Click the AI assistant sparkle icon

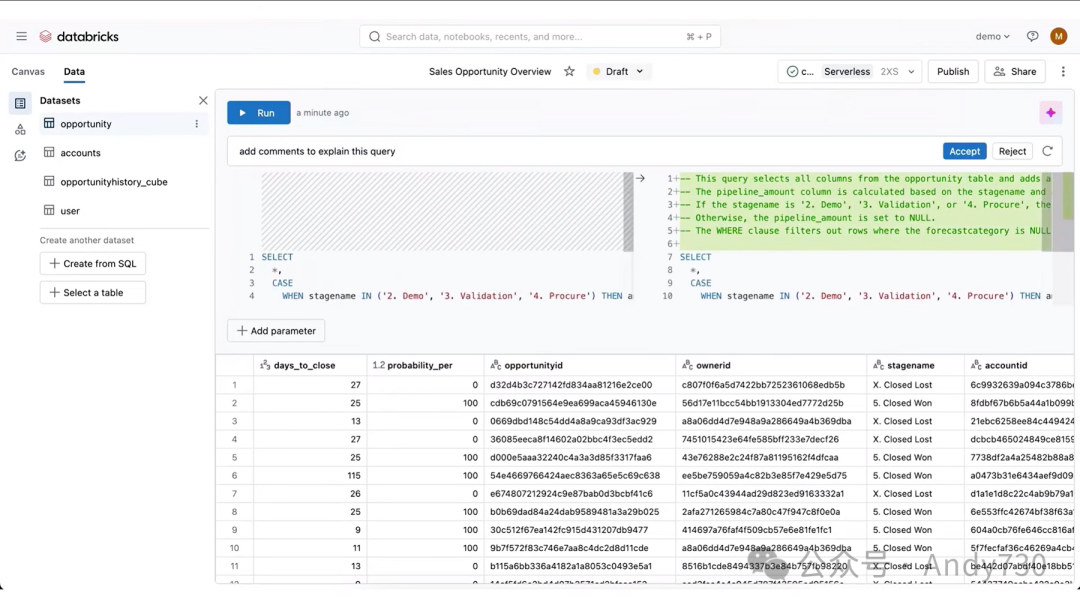1050,113
